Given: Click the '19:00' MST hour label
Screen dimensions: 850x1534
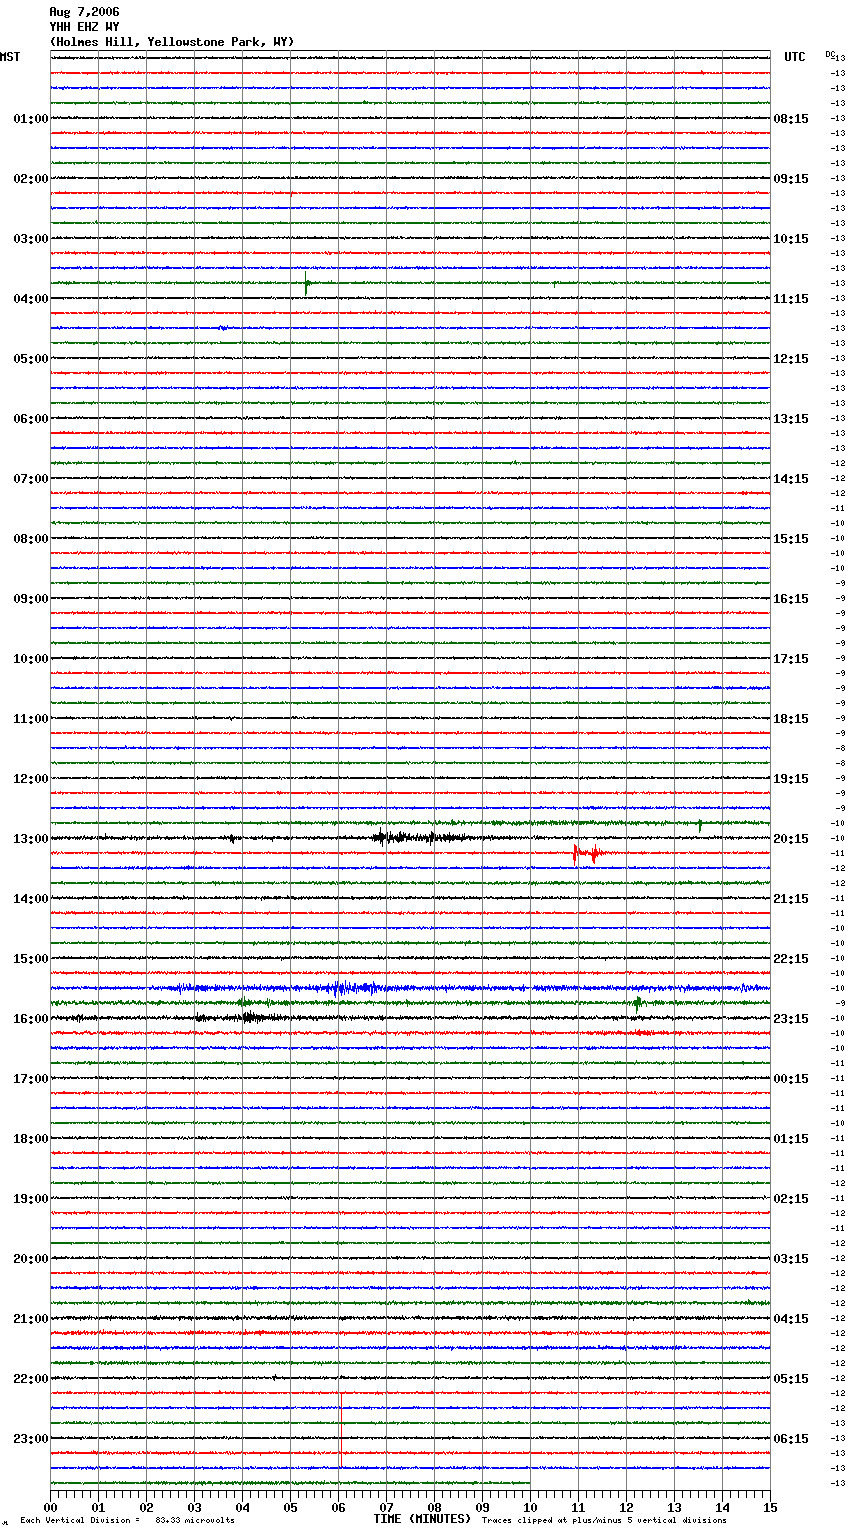Looking at the screenshot, I should coord(31,1199).
